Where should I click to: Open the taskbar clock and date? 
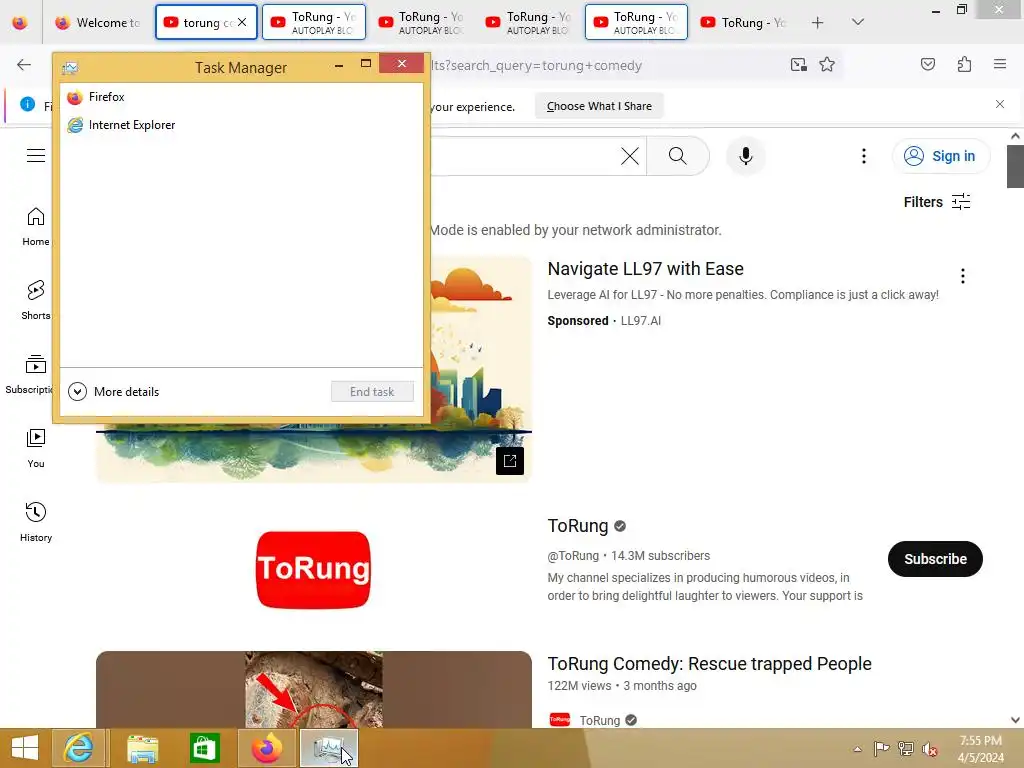point(980,749)
